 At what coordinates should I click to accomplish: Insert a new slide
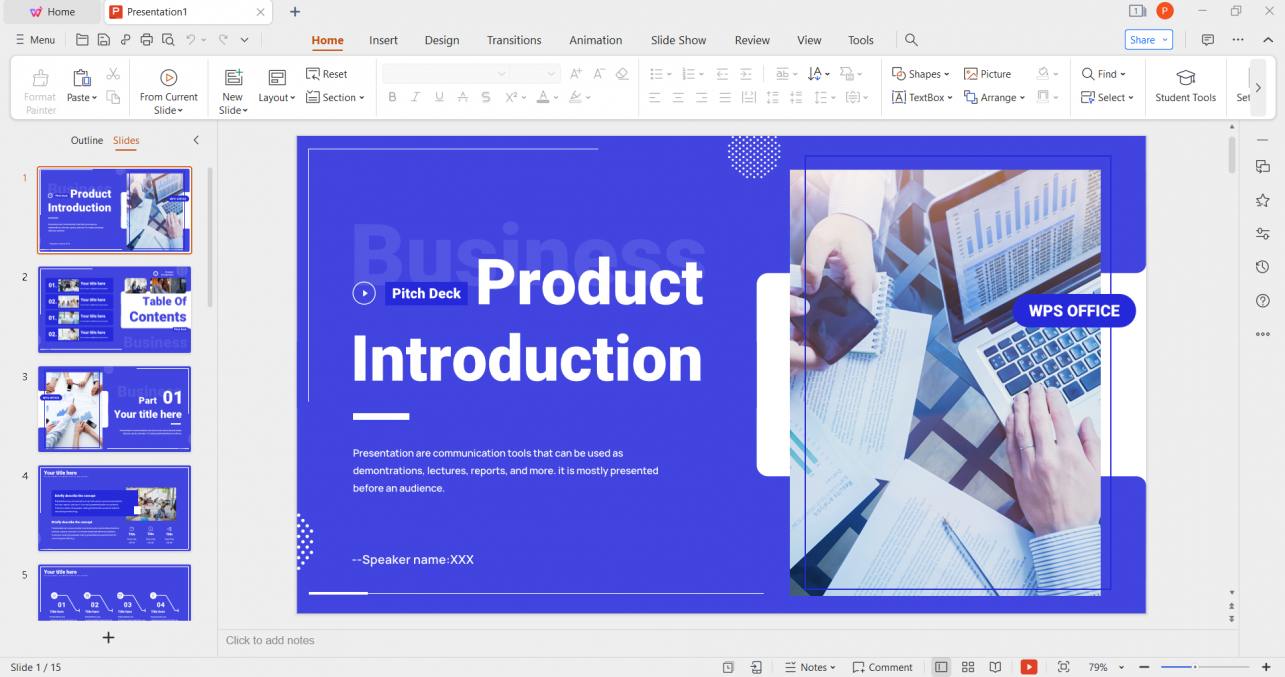pyautogui.click(x=232, y=85)
